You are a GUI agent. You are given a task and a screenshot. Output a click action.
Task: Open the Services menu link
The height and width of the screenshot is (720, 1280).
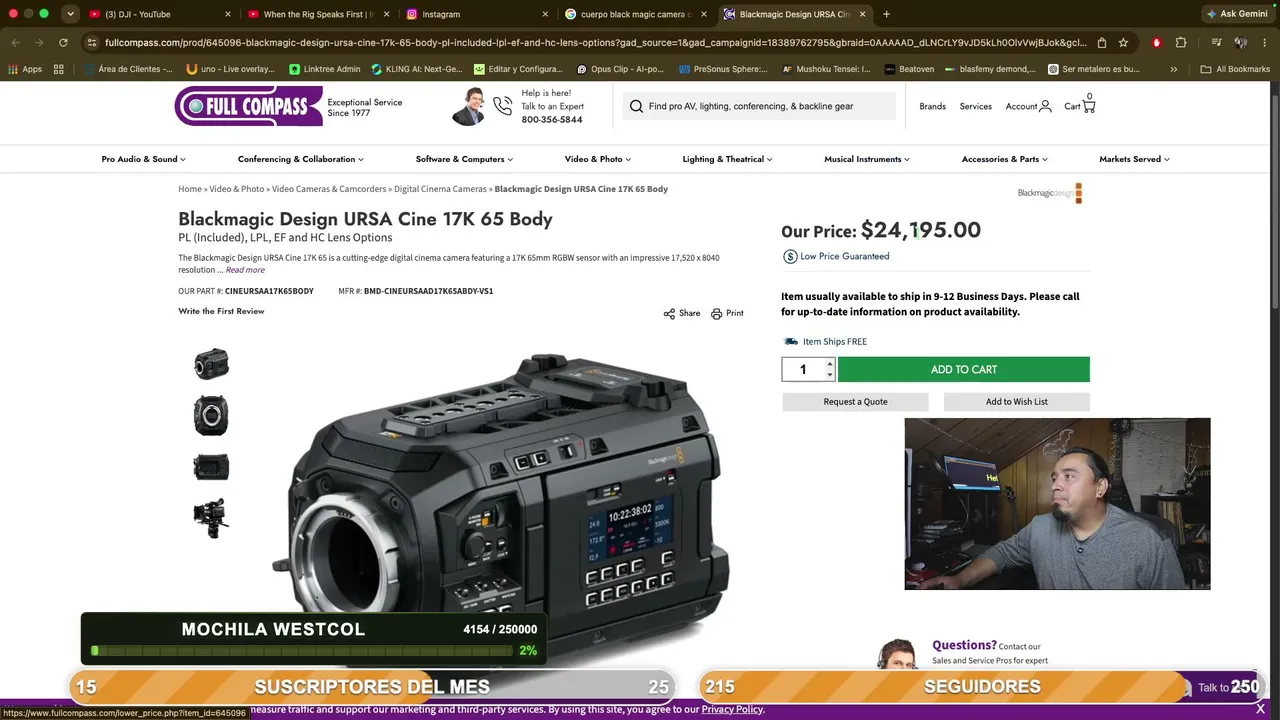coord(976,106)
